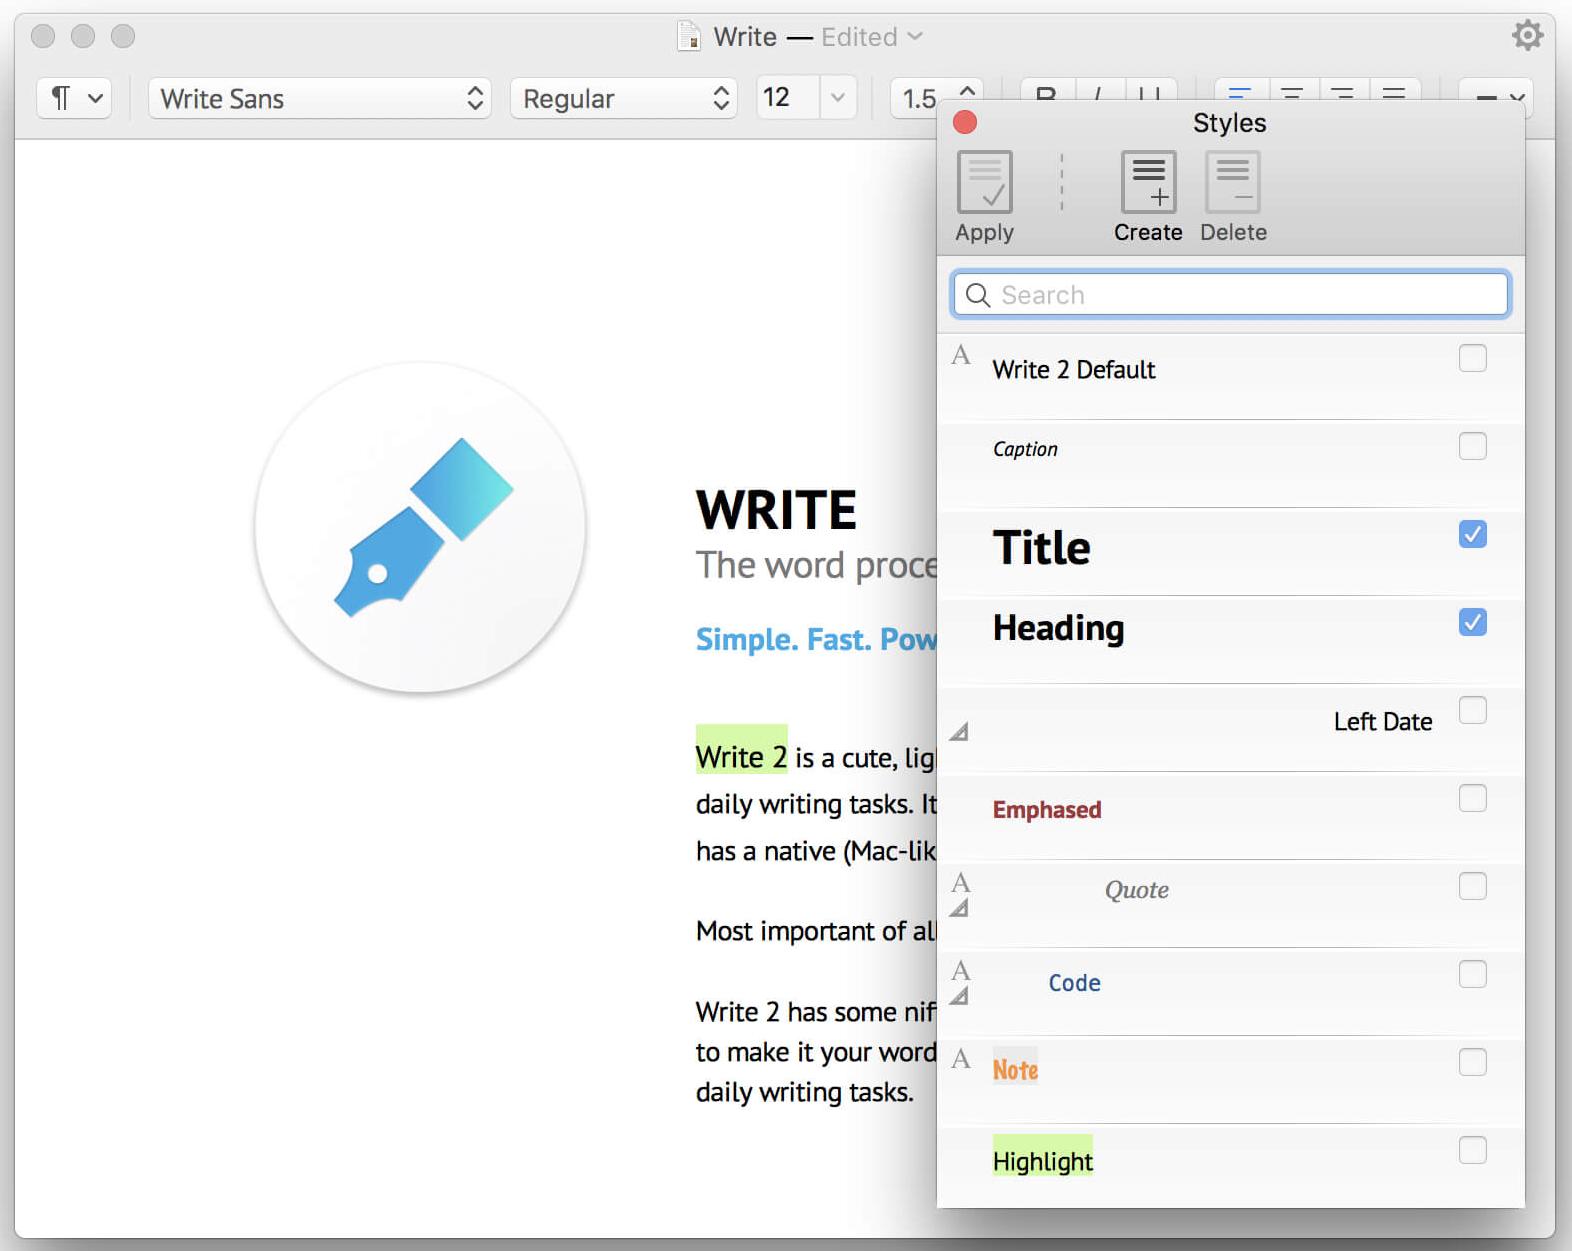Click paragraph triangle icon on Code row

tap(959, 996)
